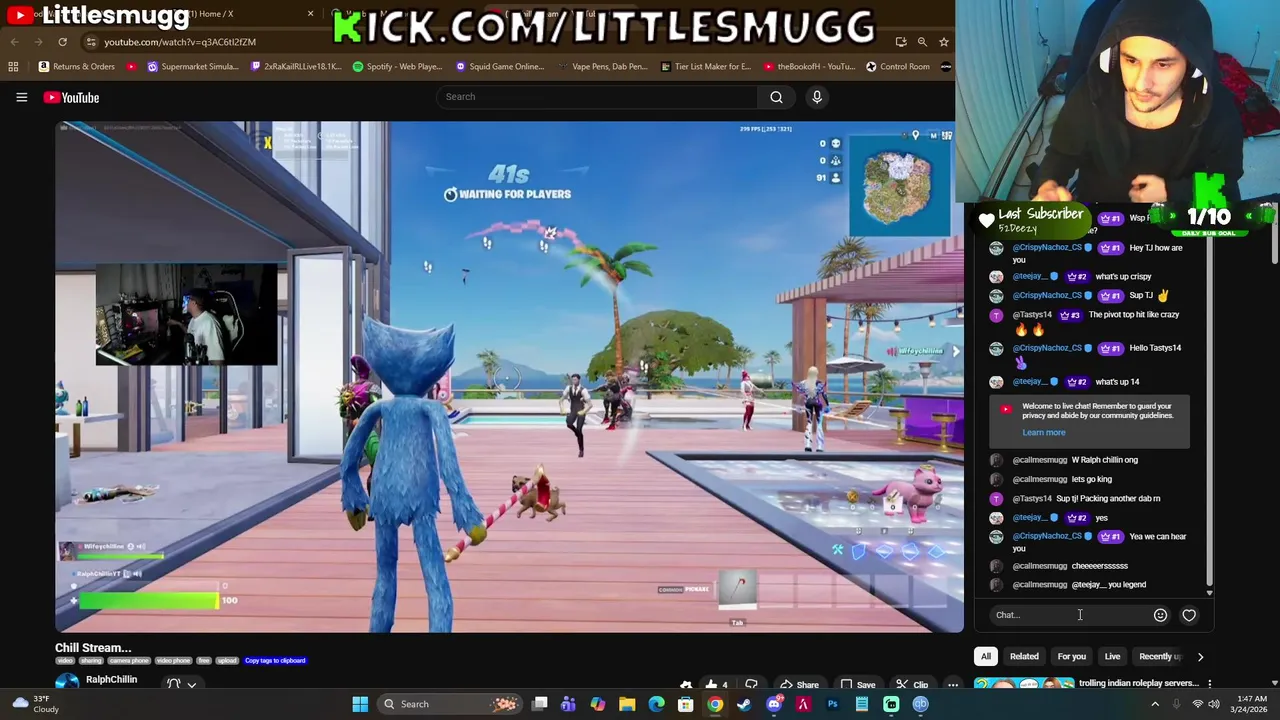
Task: Open Tier List Maker bookmark
Action: [706, 67]
